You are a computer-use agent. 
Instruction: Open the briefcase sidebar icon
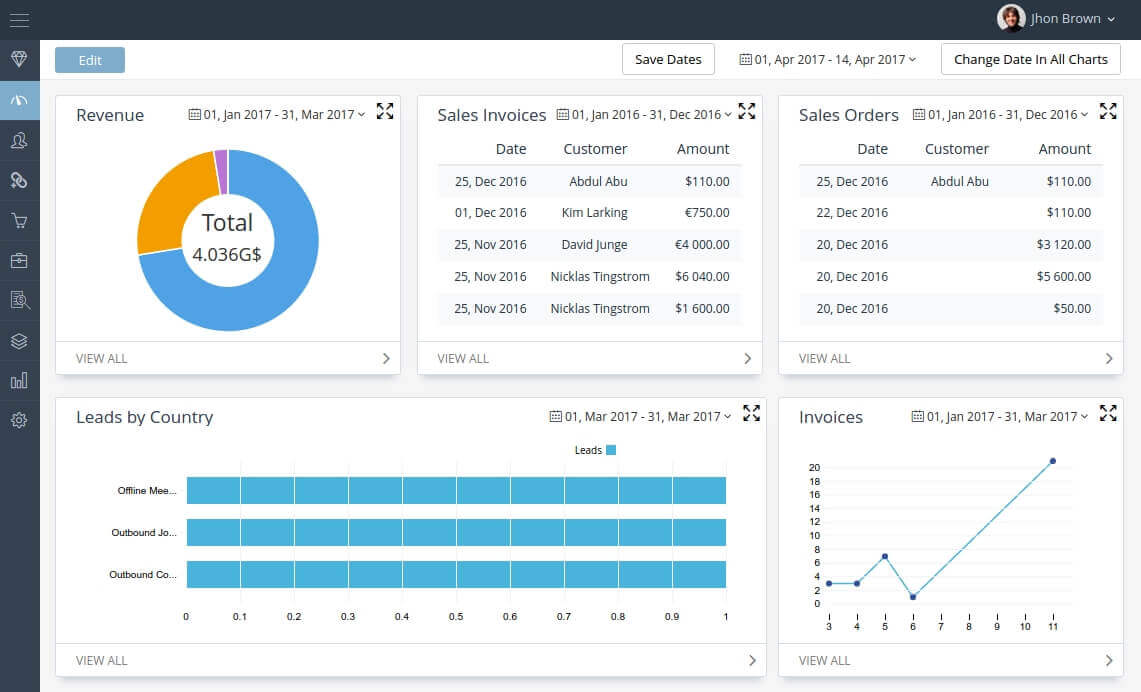pos(19,261)
